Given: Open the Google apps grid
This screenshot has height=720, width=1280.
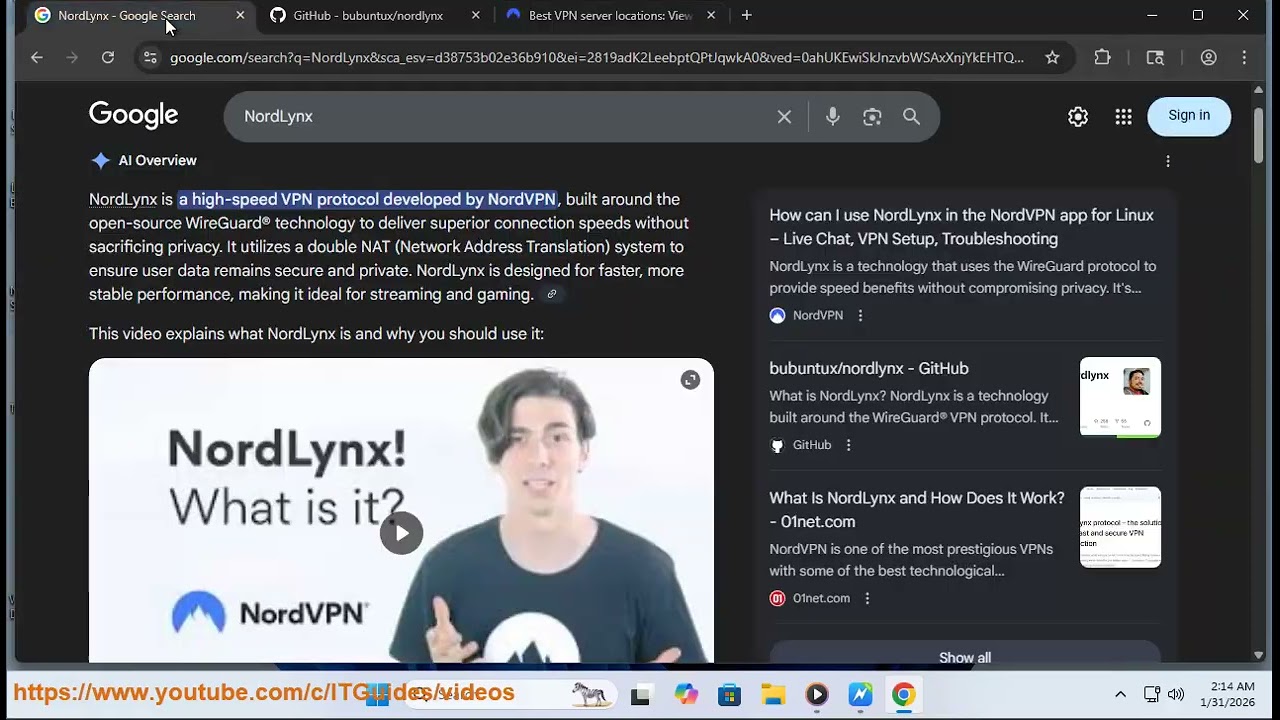Looking at the screenshot, I should tap(1123, 117).
